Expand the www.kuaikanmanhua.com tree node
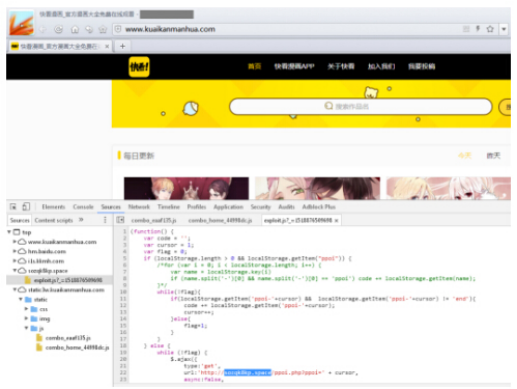Image resolution: width=517 pixels, height=389 pixels. [x=14, y=242]
